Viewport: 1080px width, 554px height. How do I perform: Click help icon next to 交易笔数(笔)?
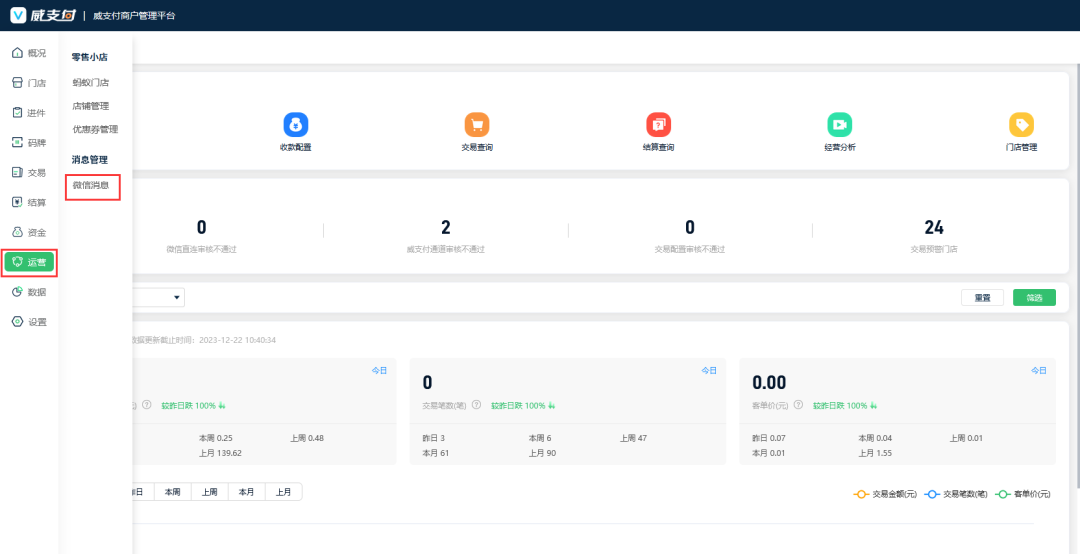click(x=479, y=406)
